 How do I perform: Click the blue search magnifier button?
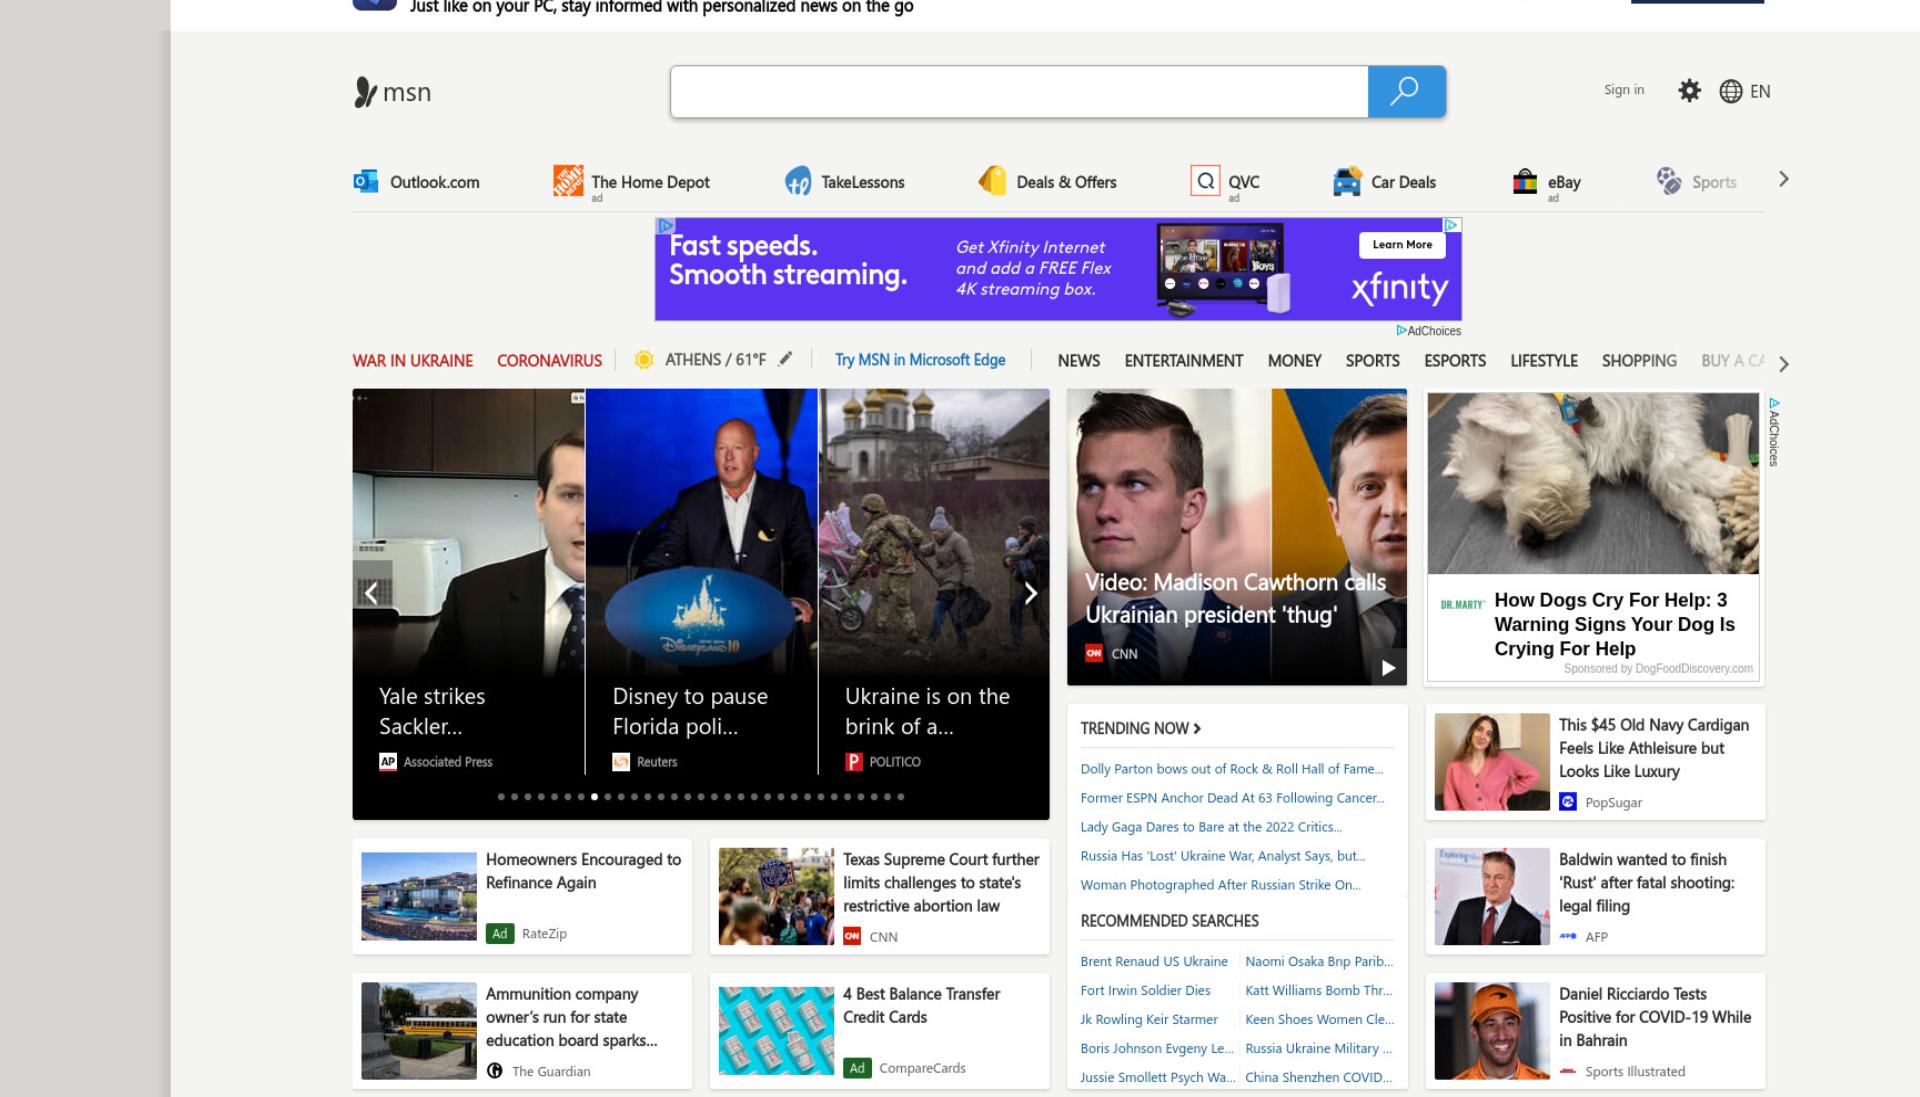(x=1406, y=91)
